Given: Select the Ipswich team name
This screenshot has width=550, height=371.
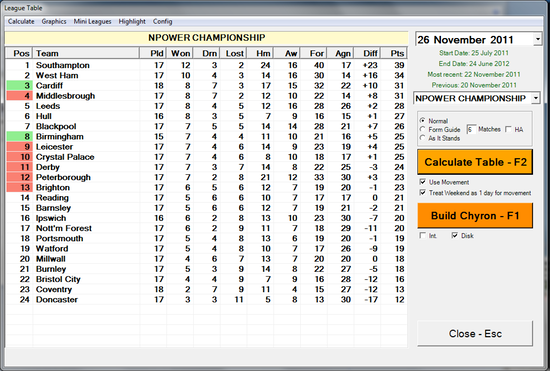Looking at the screenshot, I should (x=51, y=218).
